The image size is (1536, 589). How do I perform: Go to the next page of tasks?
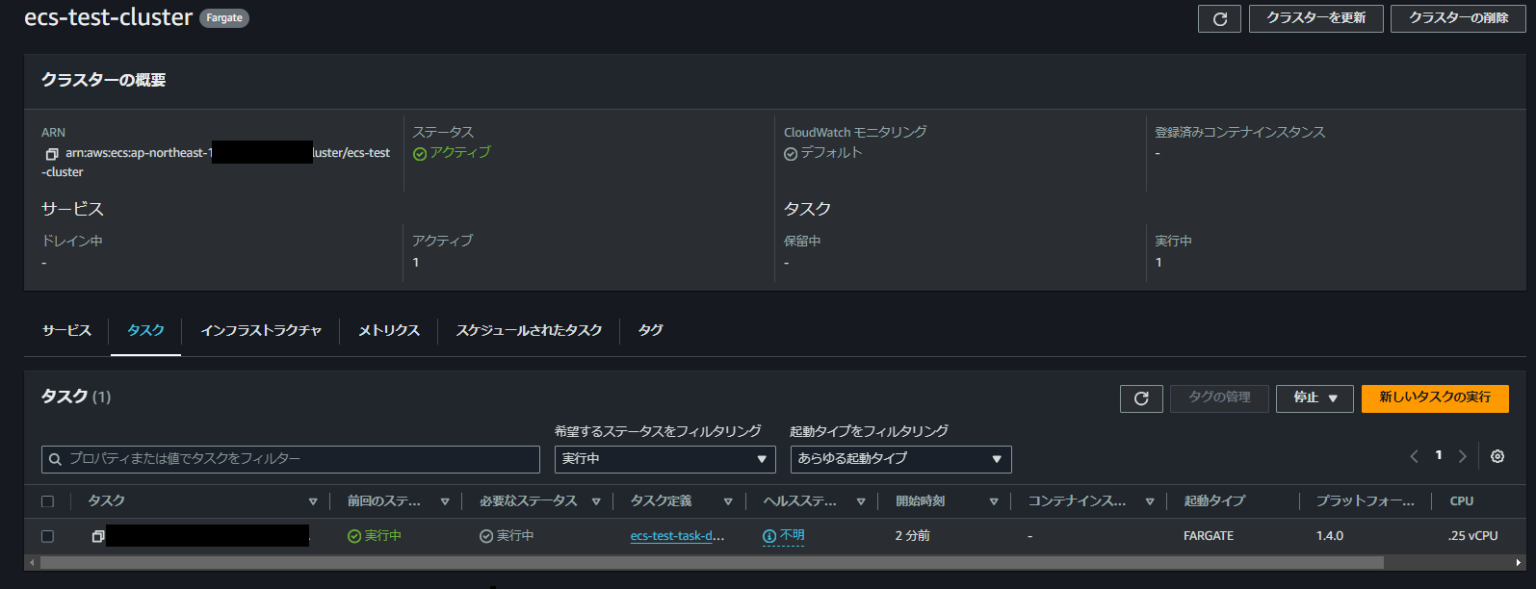click(1462, 456)
